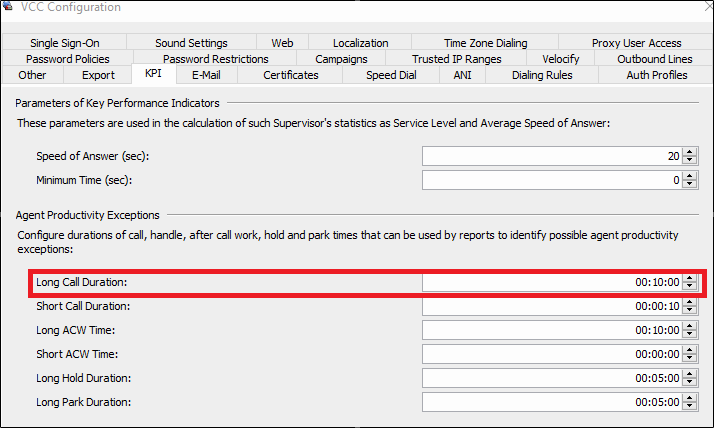Screen dimensions: 714x429
Task: Open the Dialing Rules tab
Action: pyautogui.click(x=542, y=75)
